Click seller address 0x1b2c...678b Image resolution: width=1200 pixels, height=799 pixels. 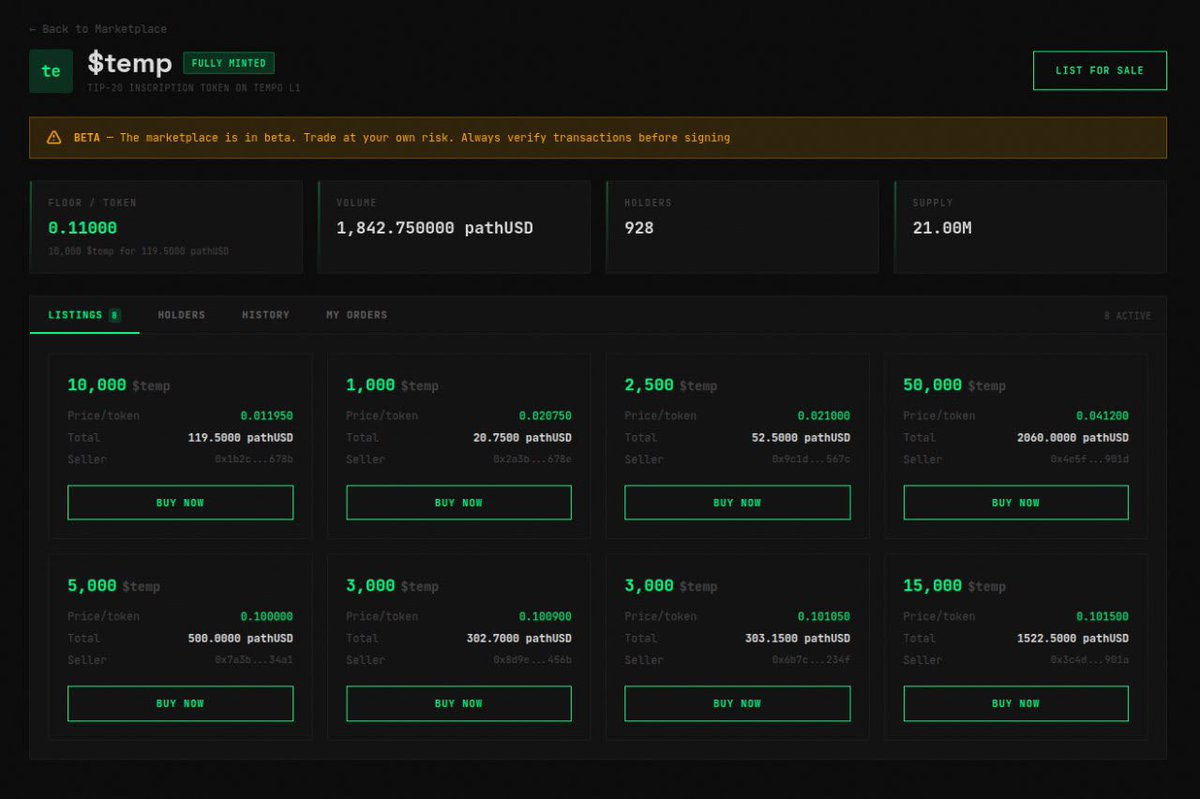pyautogui.click(x=254, y=460)
